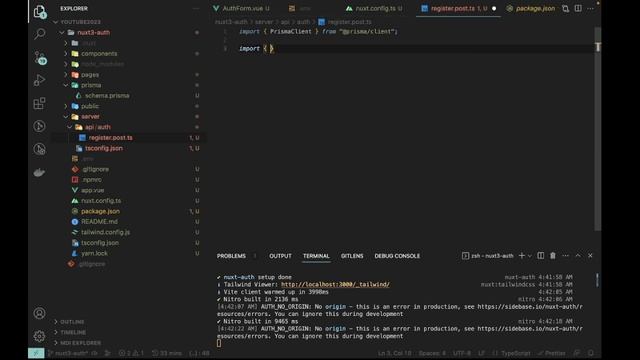Click the zsh - nuxt3-auth terminal label

point(488,256)
